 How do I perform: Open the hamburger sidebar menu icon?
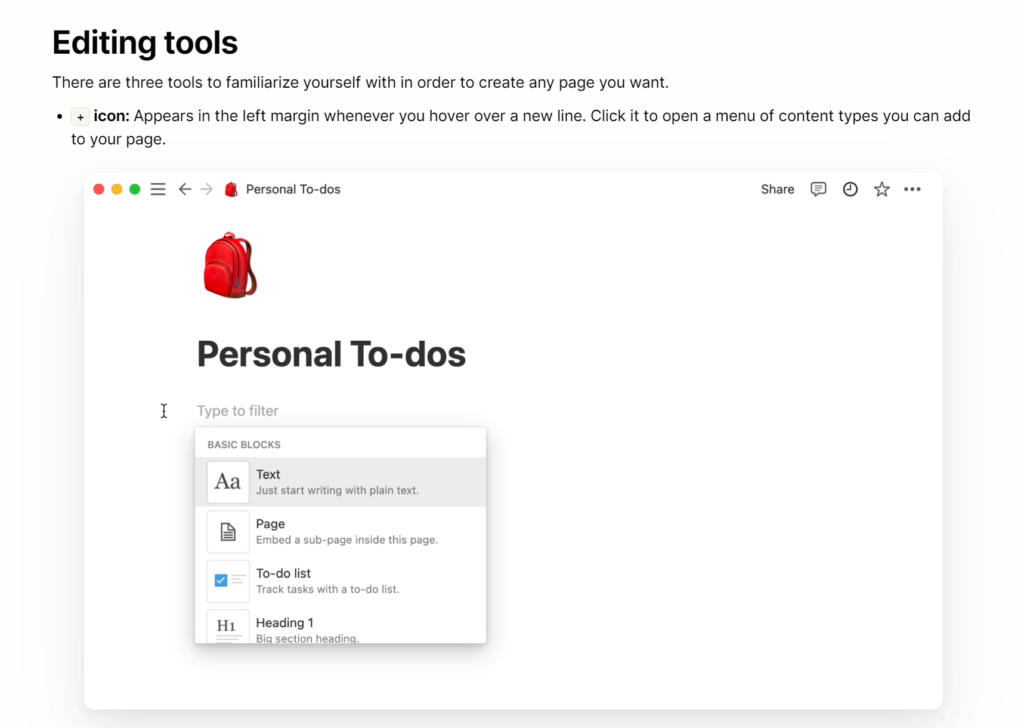point(158,189)
